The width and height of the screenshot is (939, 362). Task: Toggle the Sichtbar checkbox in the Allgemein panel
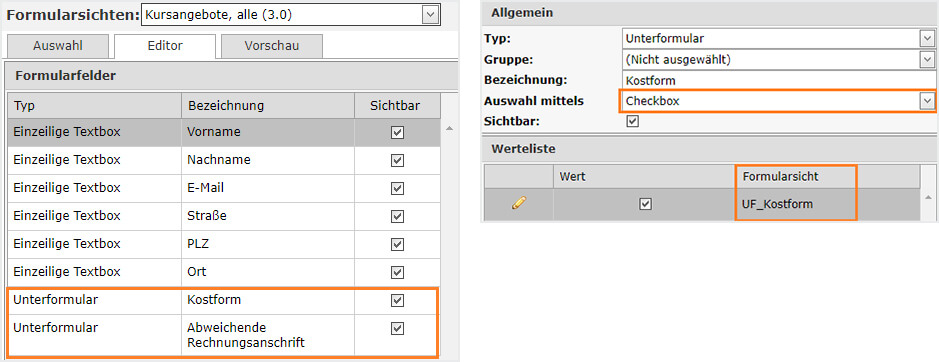click(632, 121)
